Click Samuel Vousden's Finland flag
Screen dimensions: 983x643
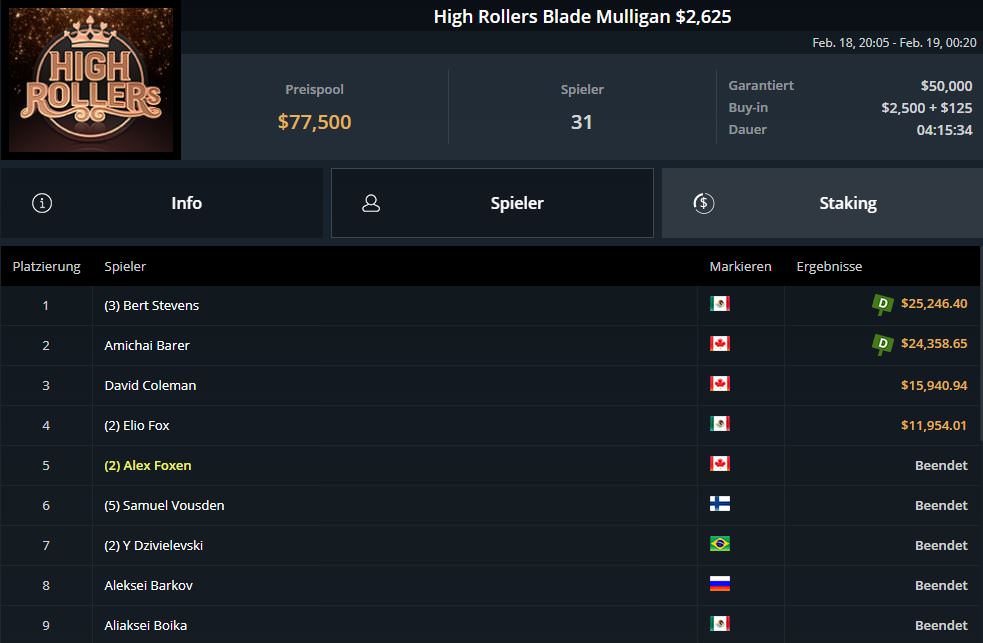719,505
